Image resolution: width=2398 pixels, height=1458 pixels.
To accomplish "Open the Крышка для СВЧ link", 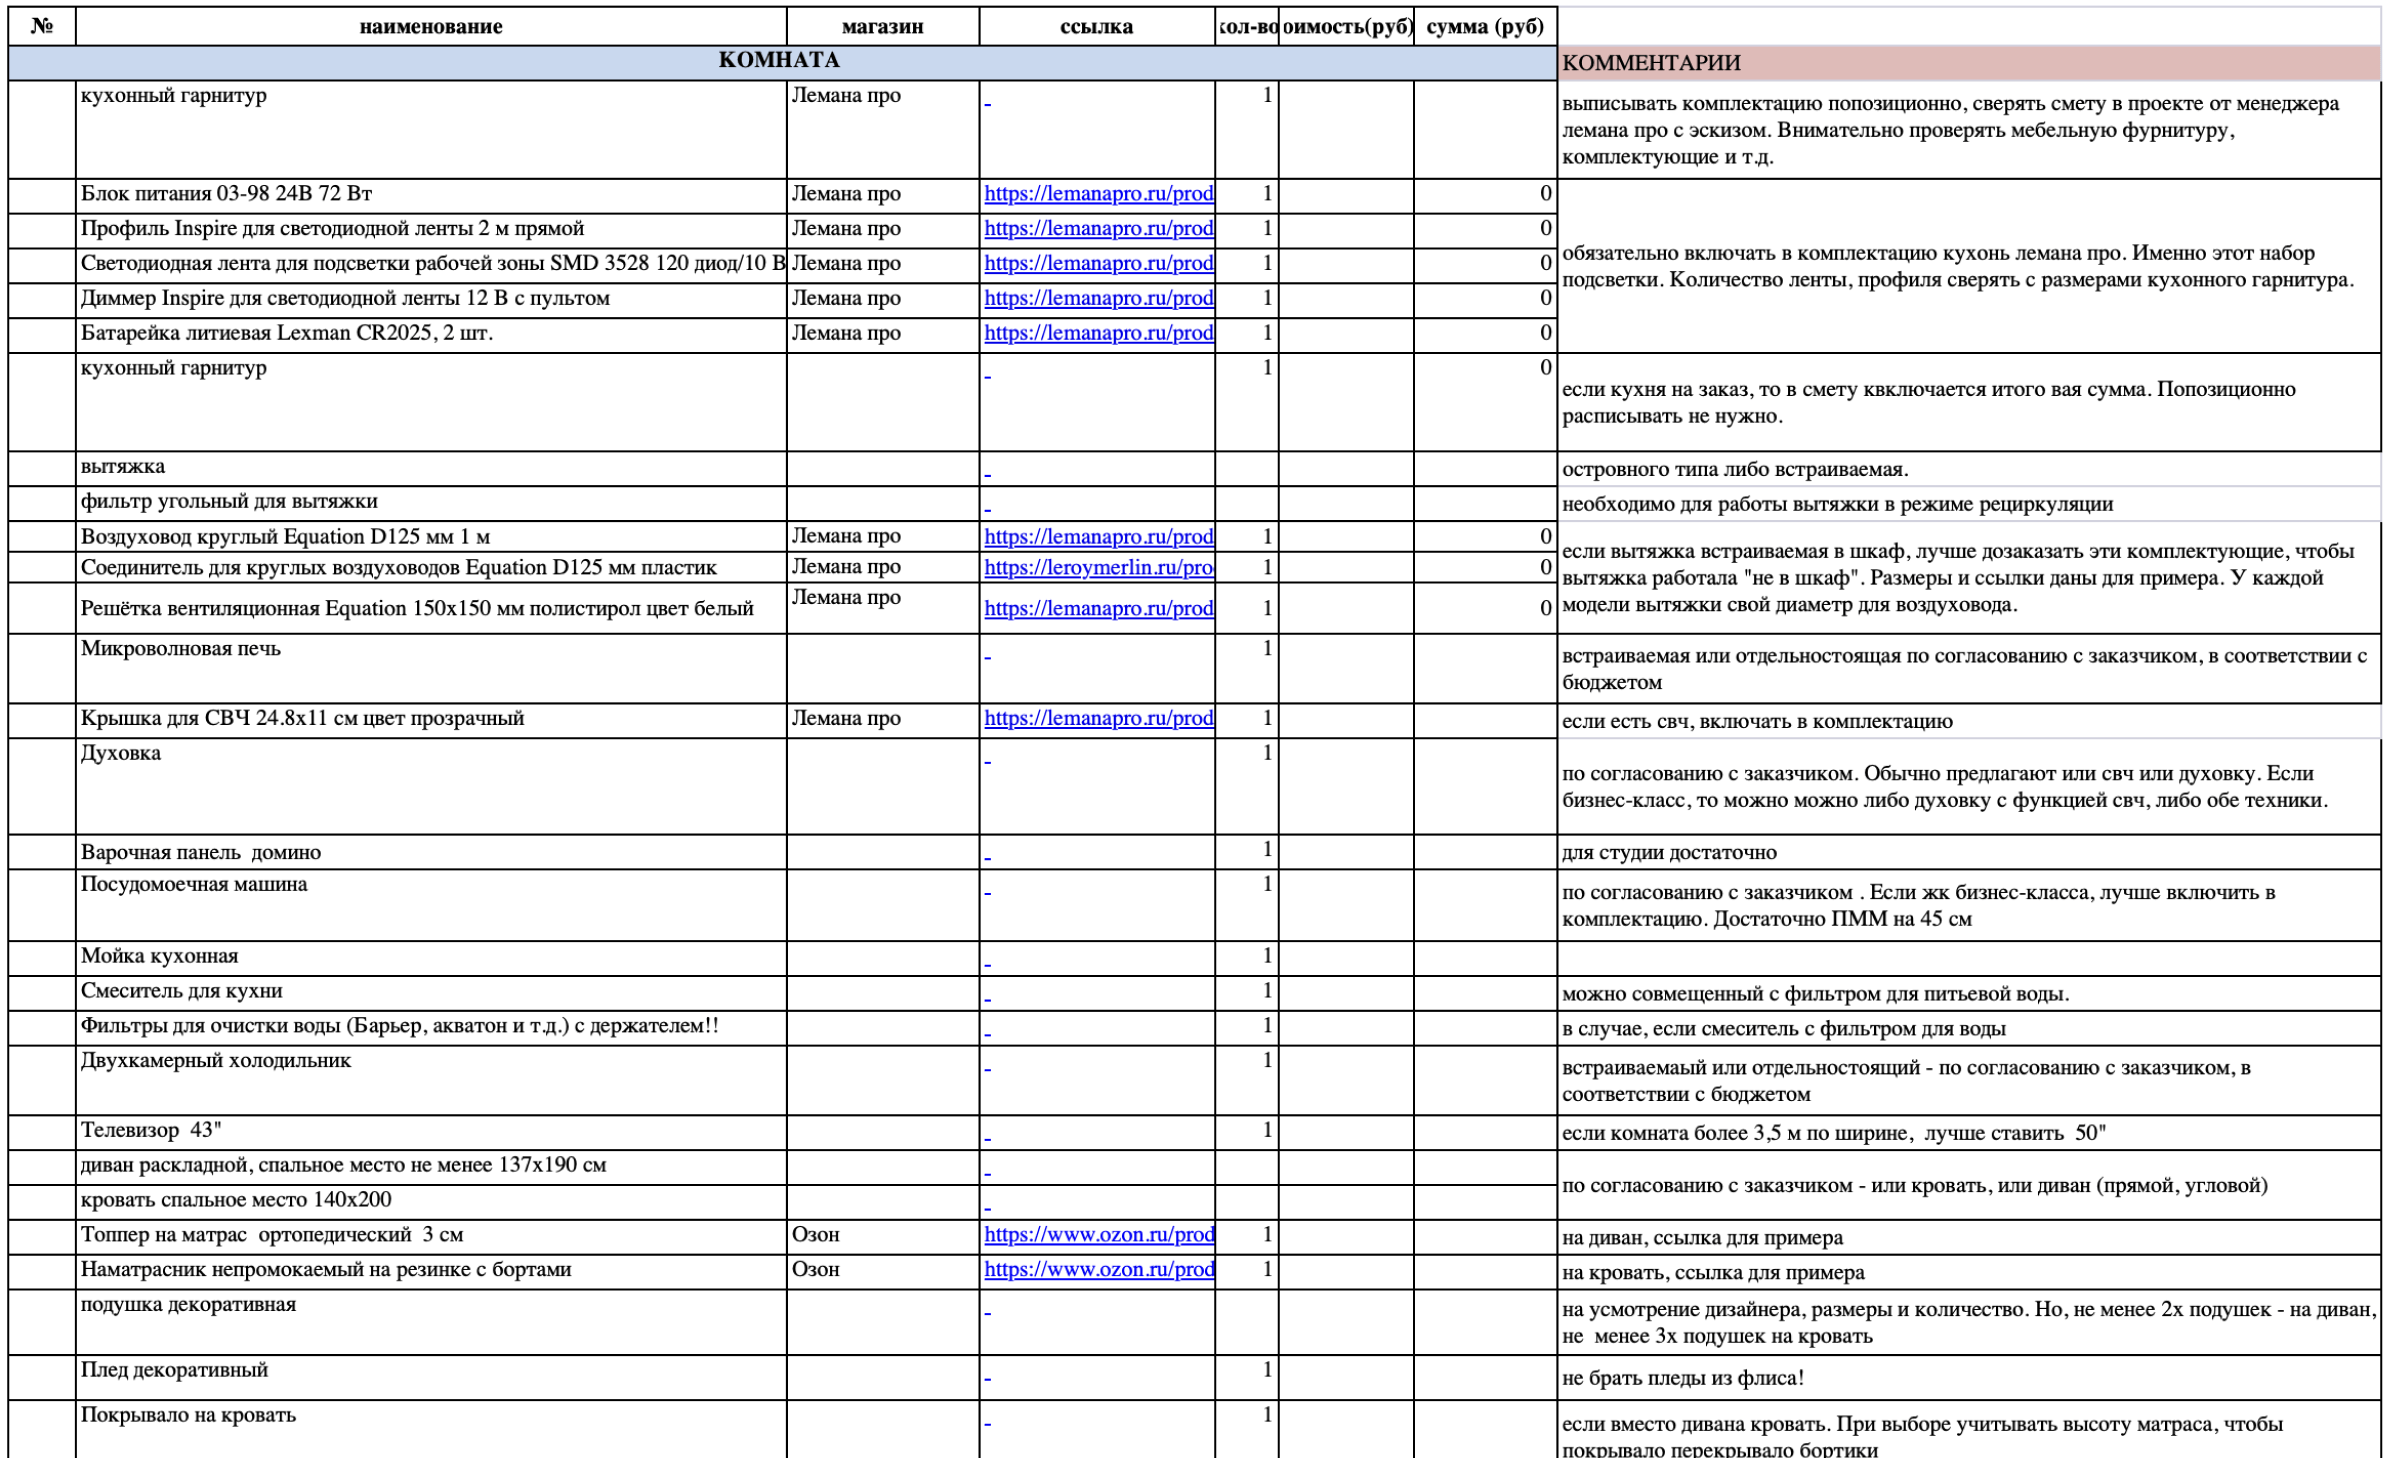I will click(x=1098, y=719).
